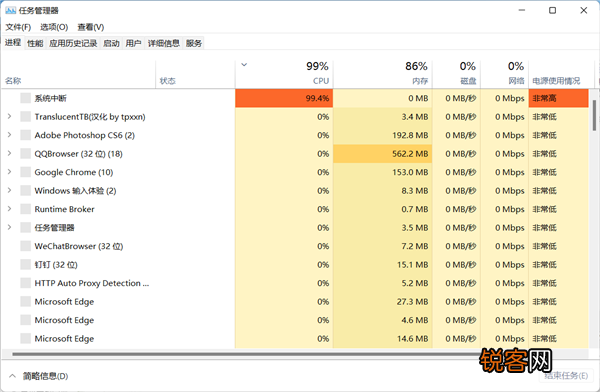600x392 pixels.
Task: Click the 钉钉 (32 位) process icon
Action: click(26, 265)
